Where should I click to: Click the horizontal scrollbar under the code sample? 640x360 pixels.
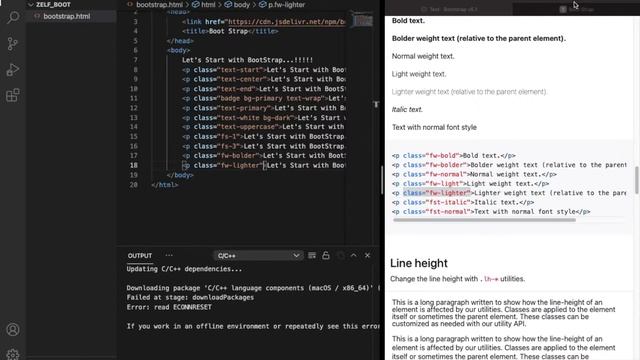click(484, 220)
